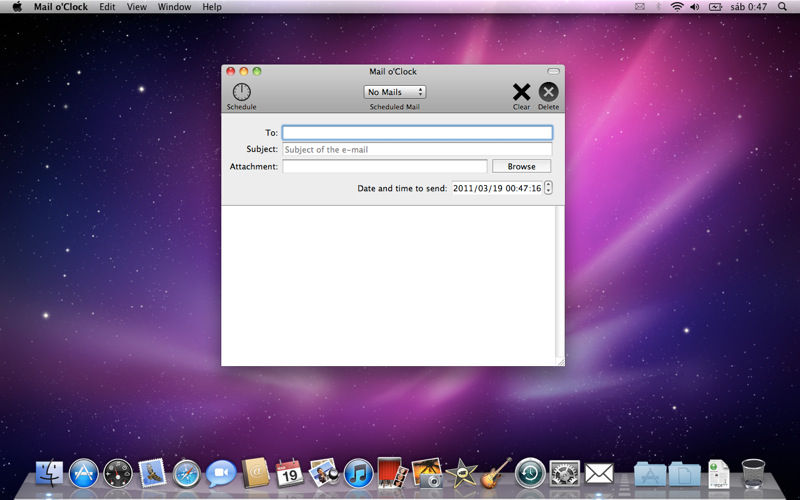
Task: Click the Schedule clock icon
Action: pos(241,92)
